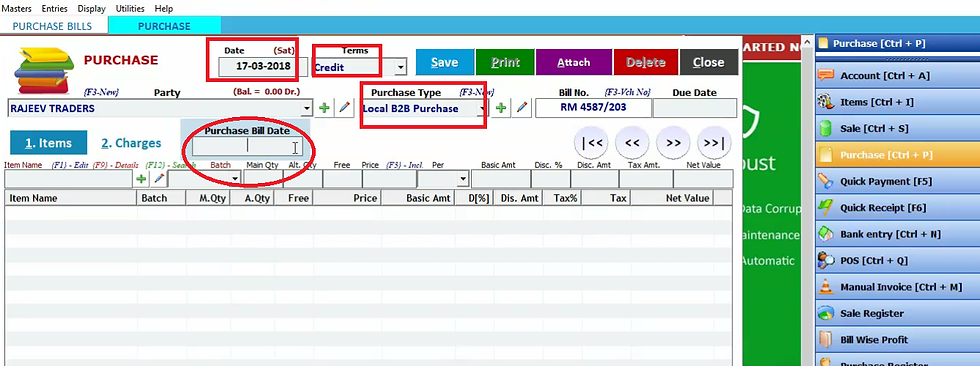Image resolution: width=980 pixels, height=366 pixels.
Task: Expand the Purchase Type dropdown
Action: pos(482,108)
